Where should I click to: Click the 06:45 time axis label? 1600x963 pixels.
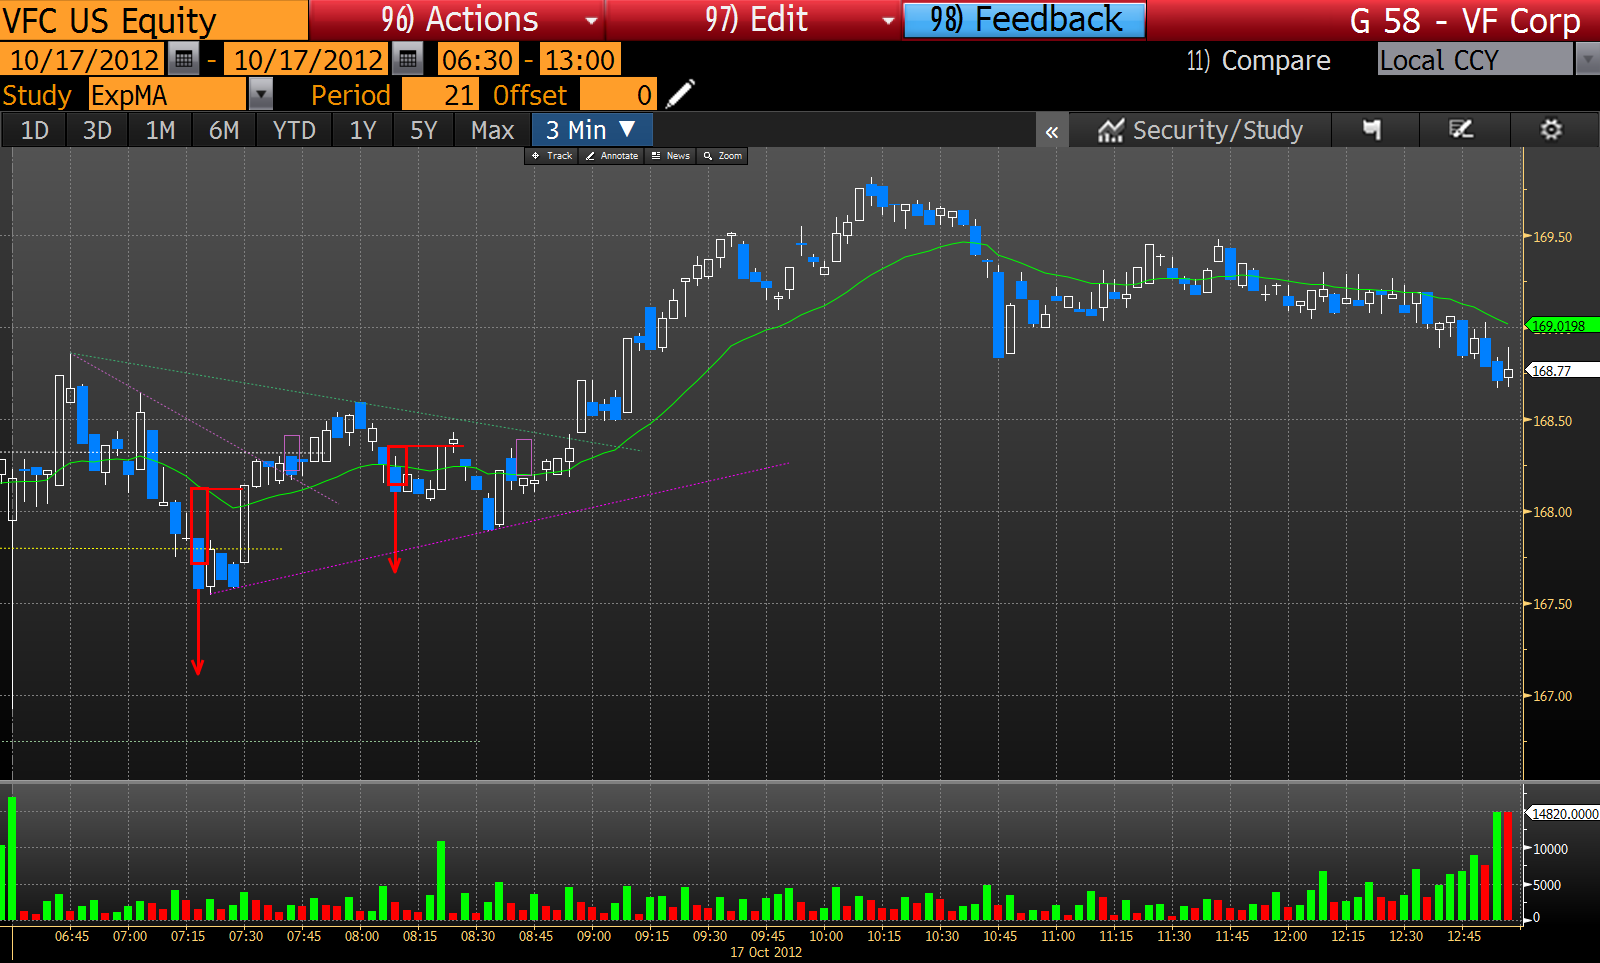tap(72, 936)
